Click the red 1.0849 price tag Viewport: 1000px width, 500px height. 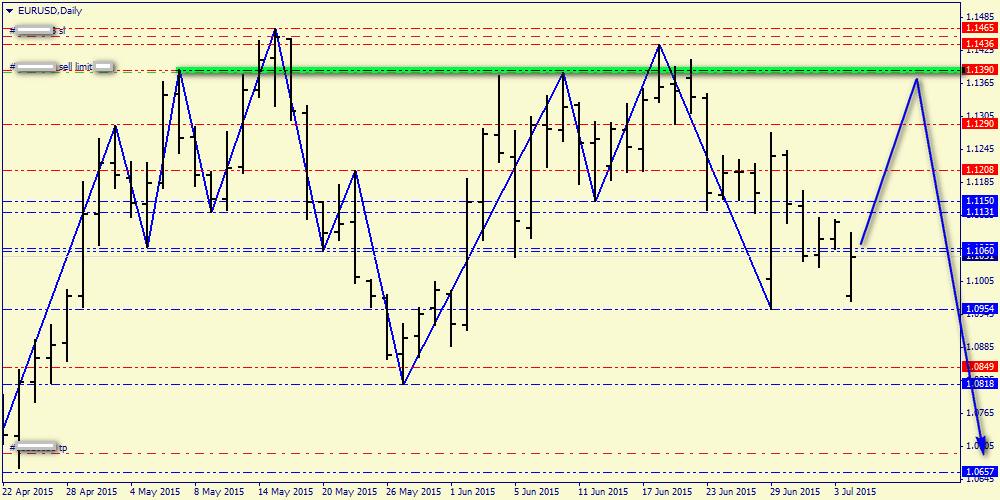[979, 366]
